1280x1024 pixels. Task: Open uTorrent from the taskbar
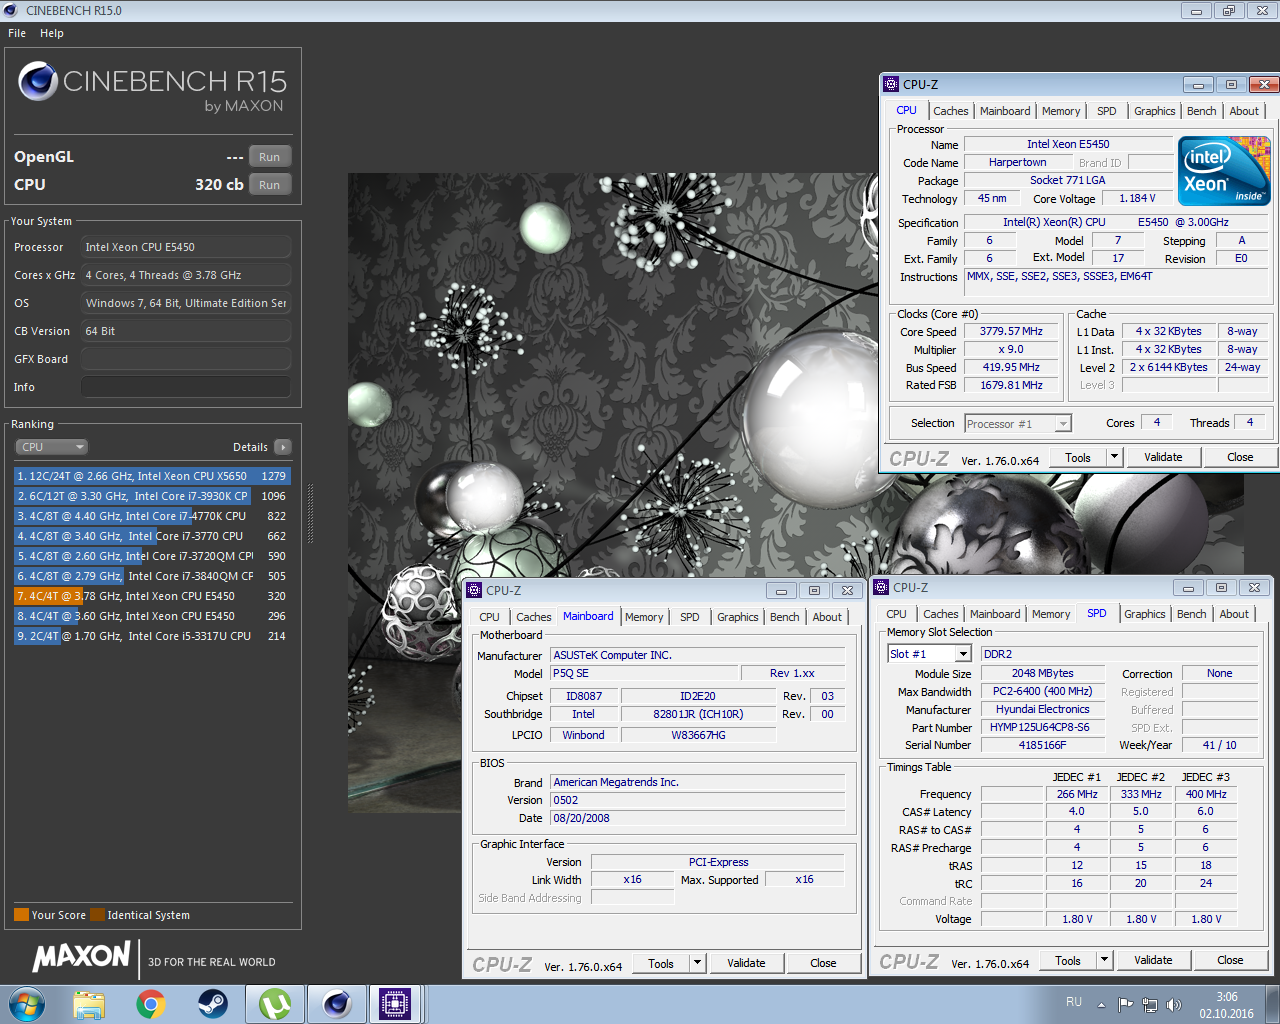[275, 1004]
